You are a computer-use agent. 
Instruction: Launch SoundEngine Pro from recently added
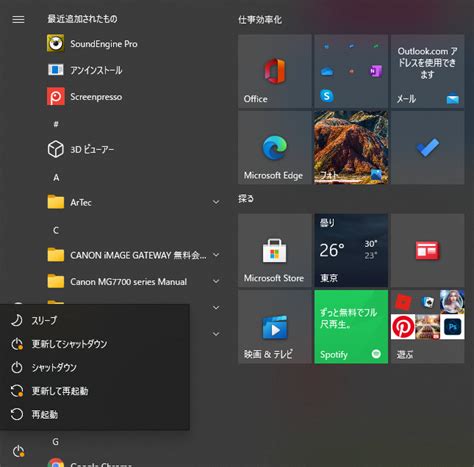click(133, 44)
